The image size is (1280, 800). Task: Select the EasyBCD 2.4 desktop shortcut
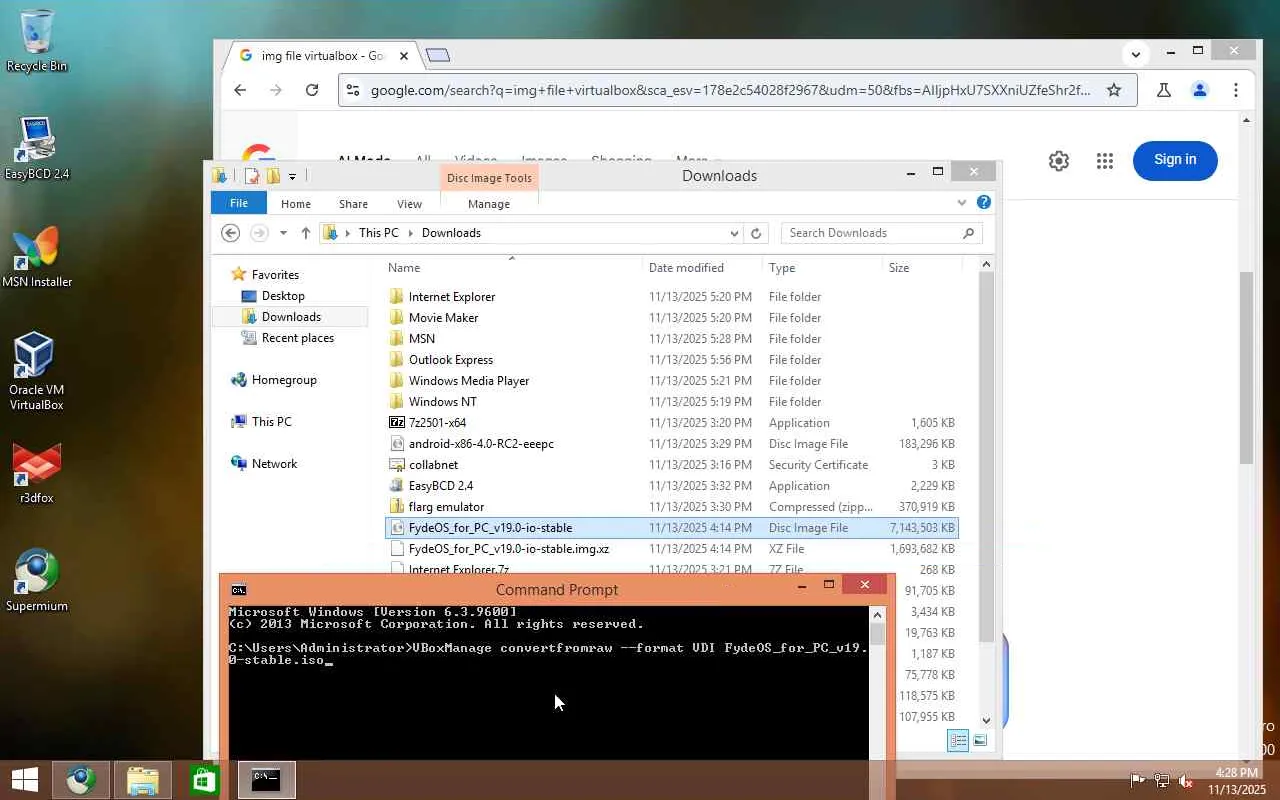click(x=37, y=148)
